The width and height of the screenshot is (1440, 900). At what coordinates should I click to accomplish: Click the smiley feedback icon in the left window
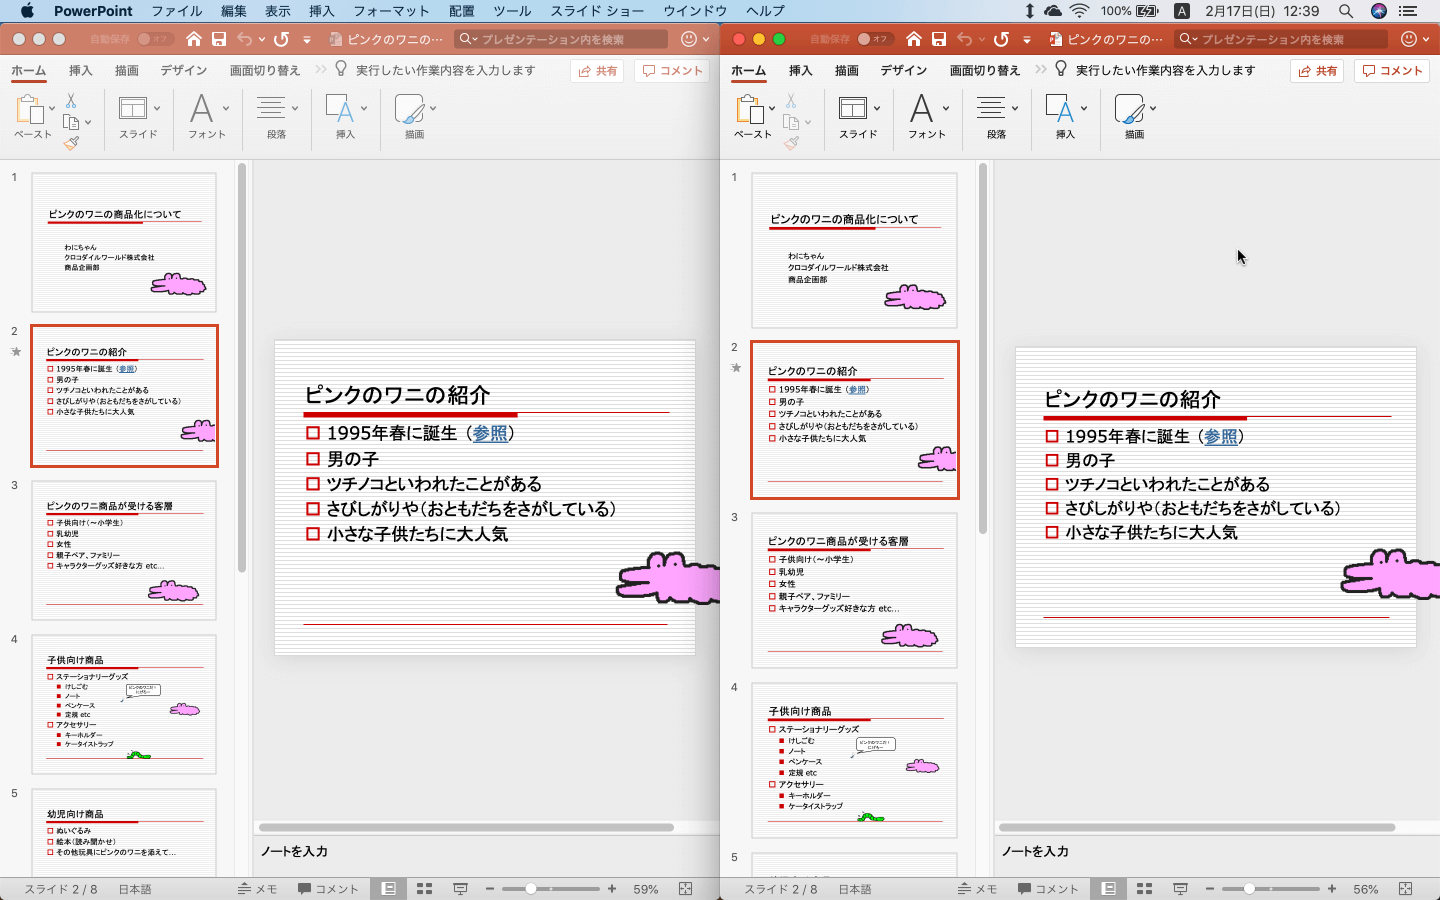click(689, 39)
